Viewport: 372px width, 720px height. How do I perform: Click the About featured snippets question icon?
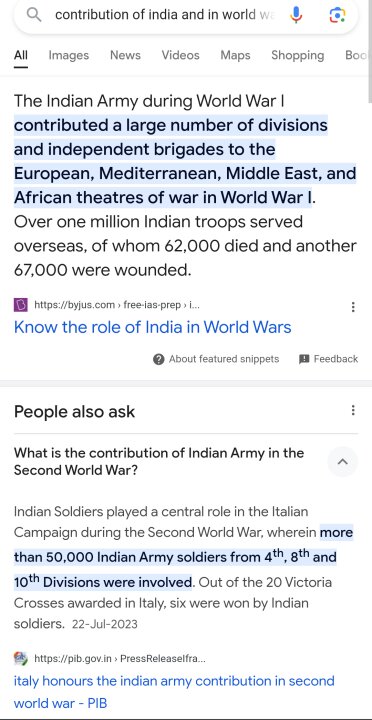coord(158,359)
